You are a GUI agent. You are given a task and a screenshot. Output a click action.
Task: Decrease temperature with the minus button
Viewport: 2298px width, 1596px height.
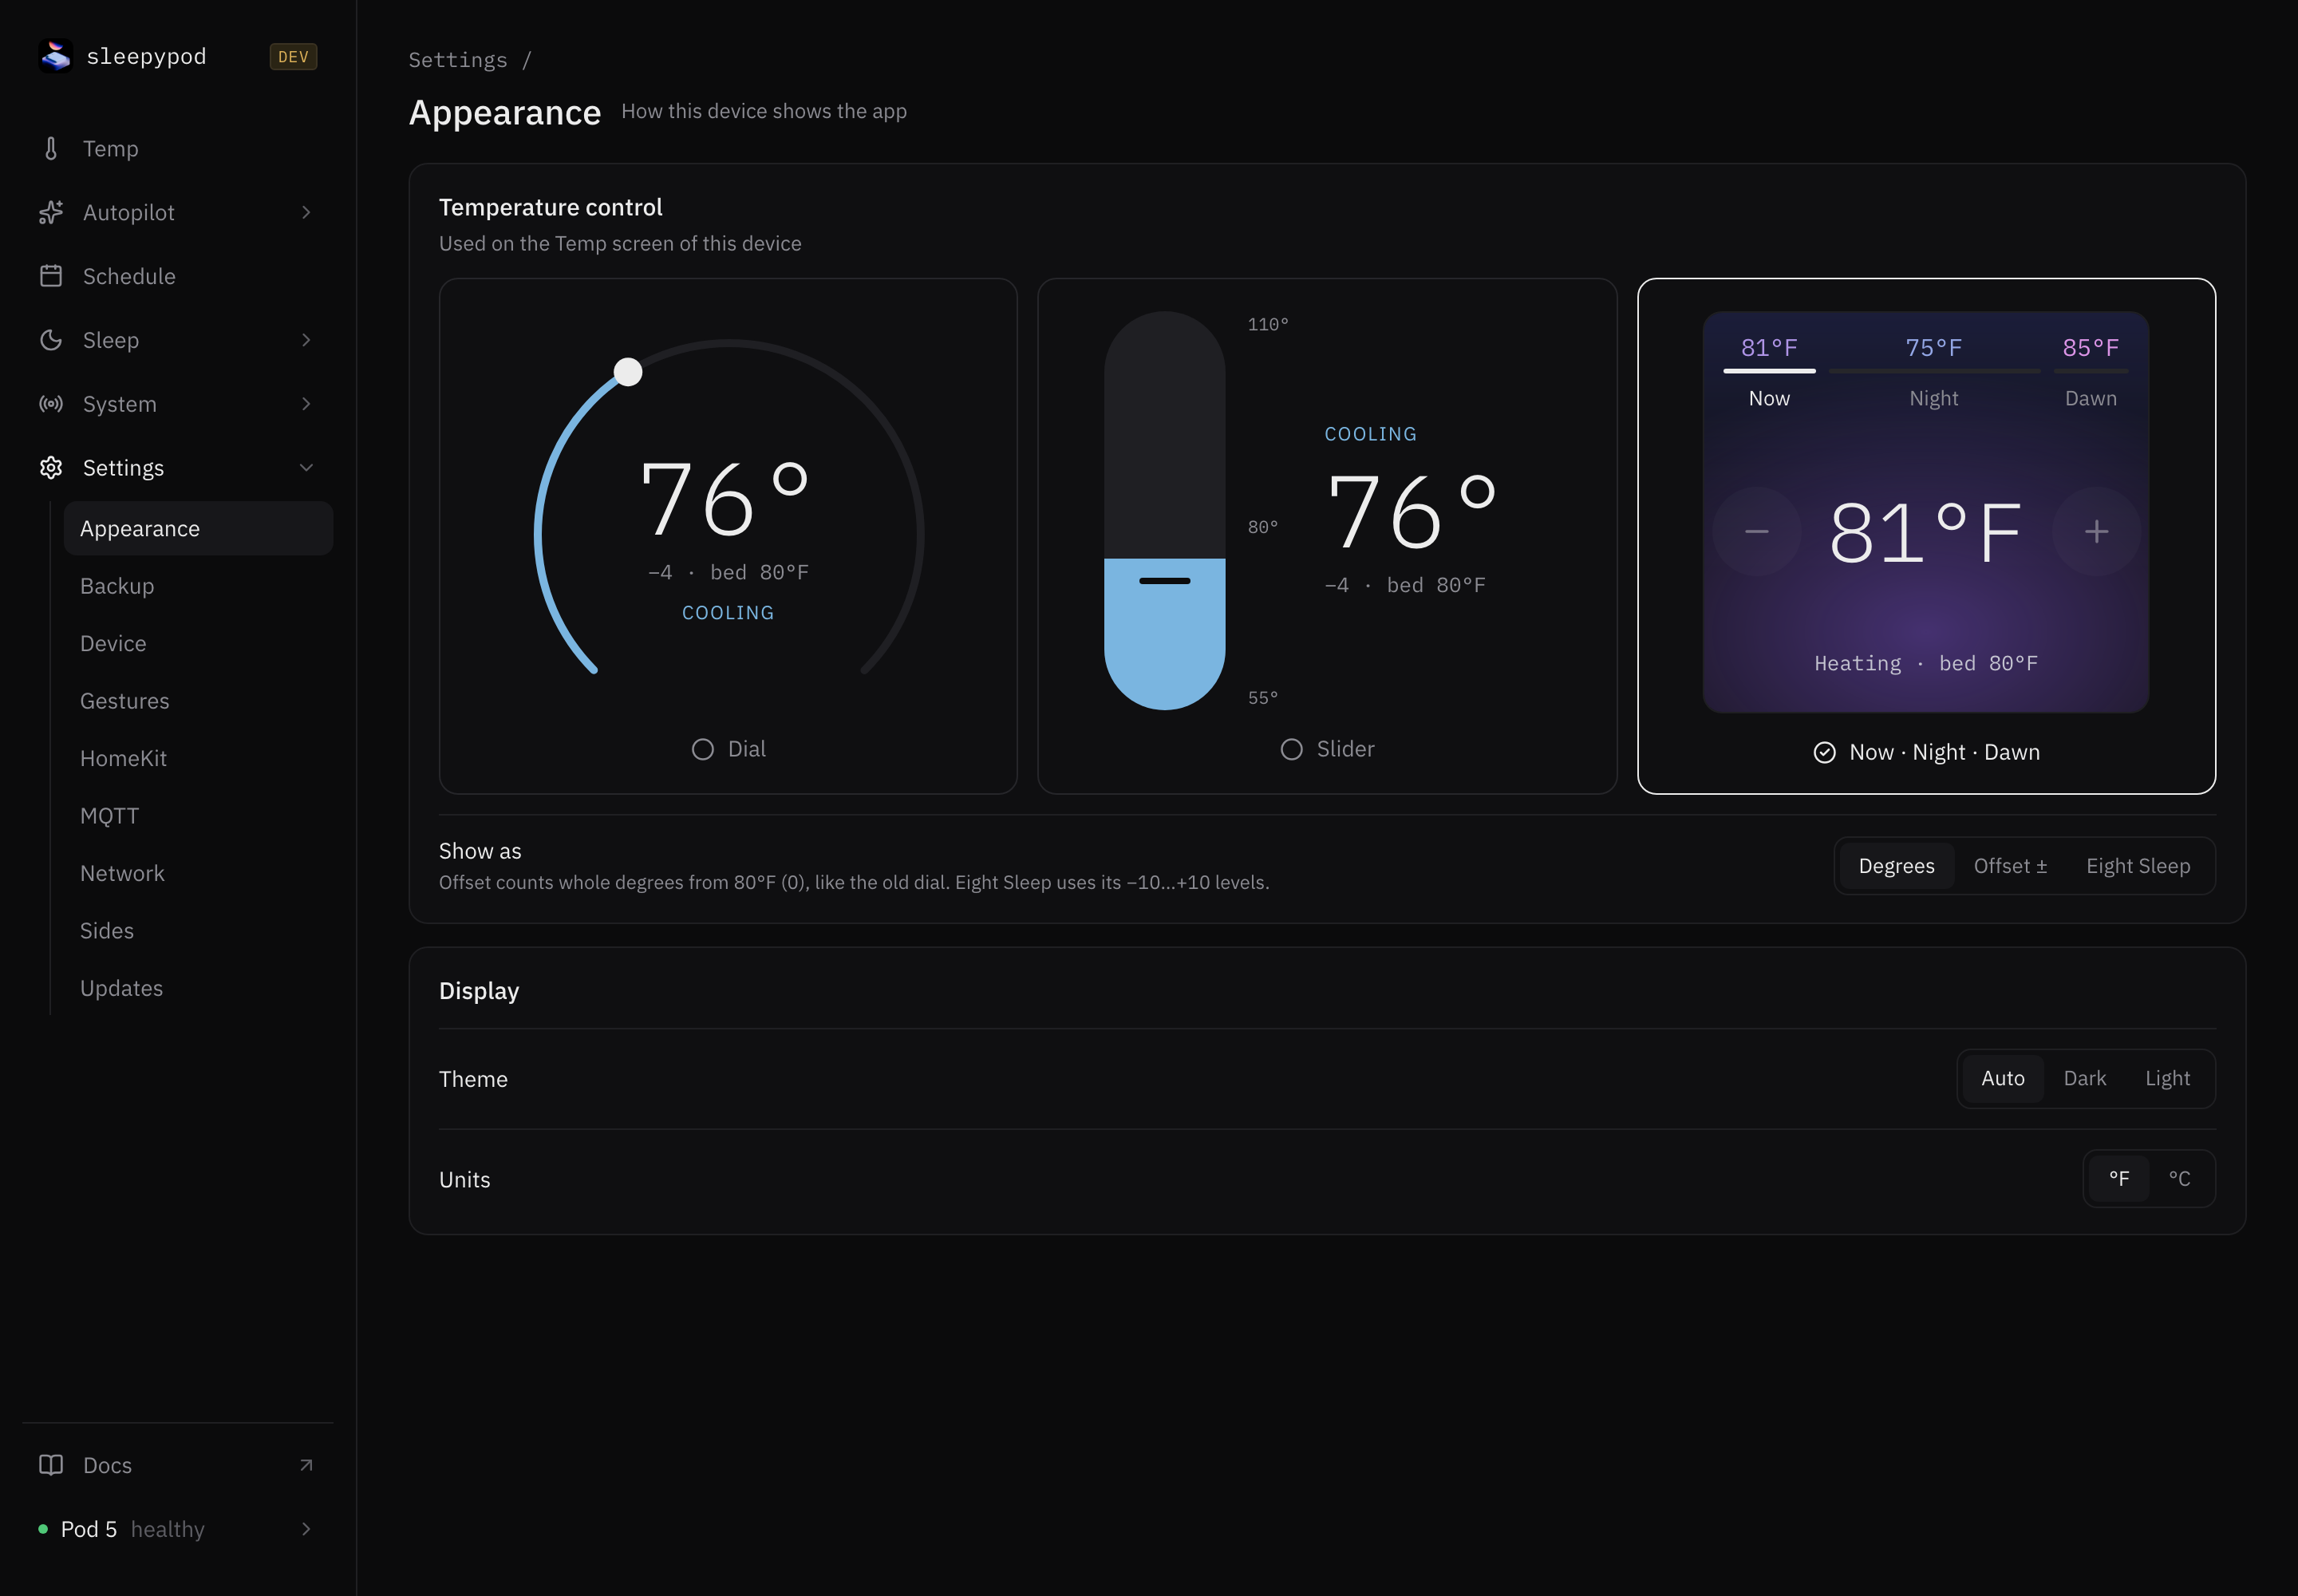pyautogui.click(x=1757, y=531)
